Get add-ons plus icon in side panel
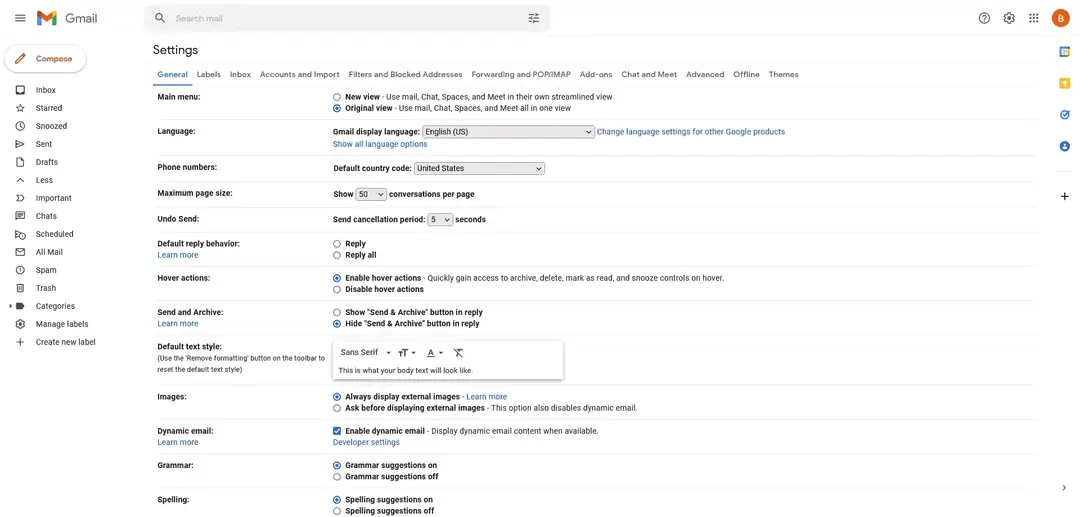The image size is (1080, 517). click(1064, 196)
